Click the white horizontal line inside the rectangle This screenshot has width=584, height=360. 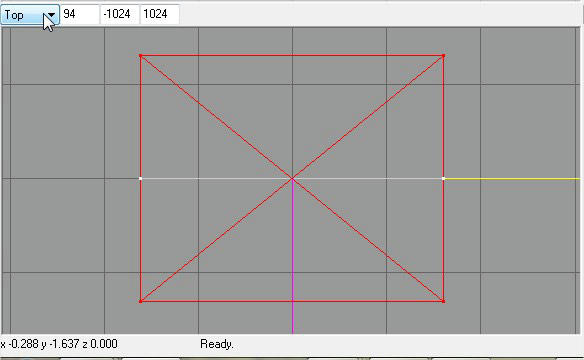(x=216, y=179)
